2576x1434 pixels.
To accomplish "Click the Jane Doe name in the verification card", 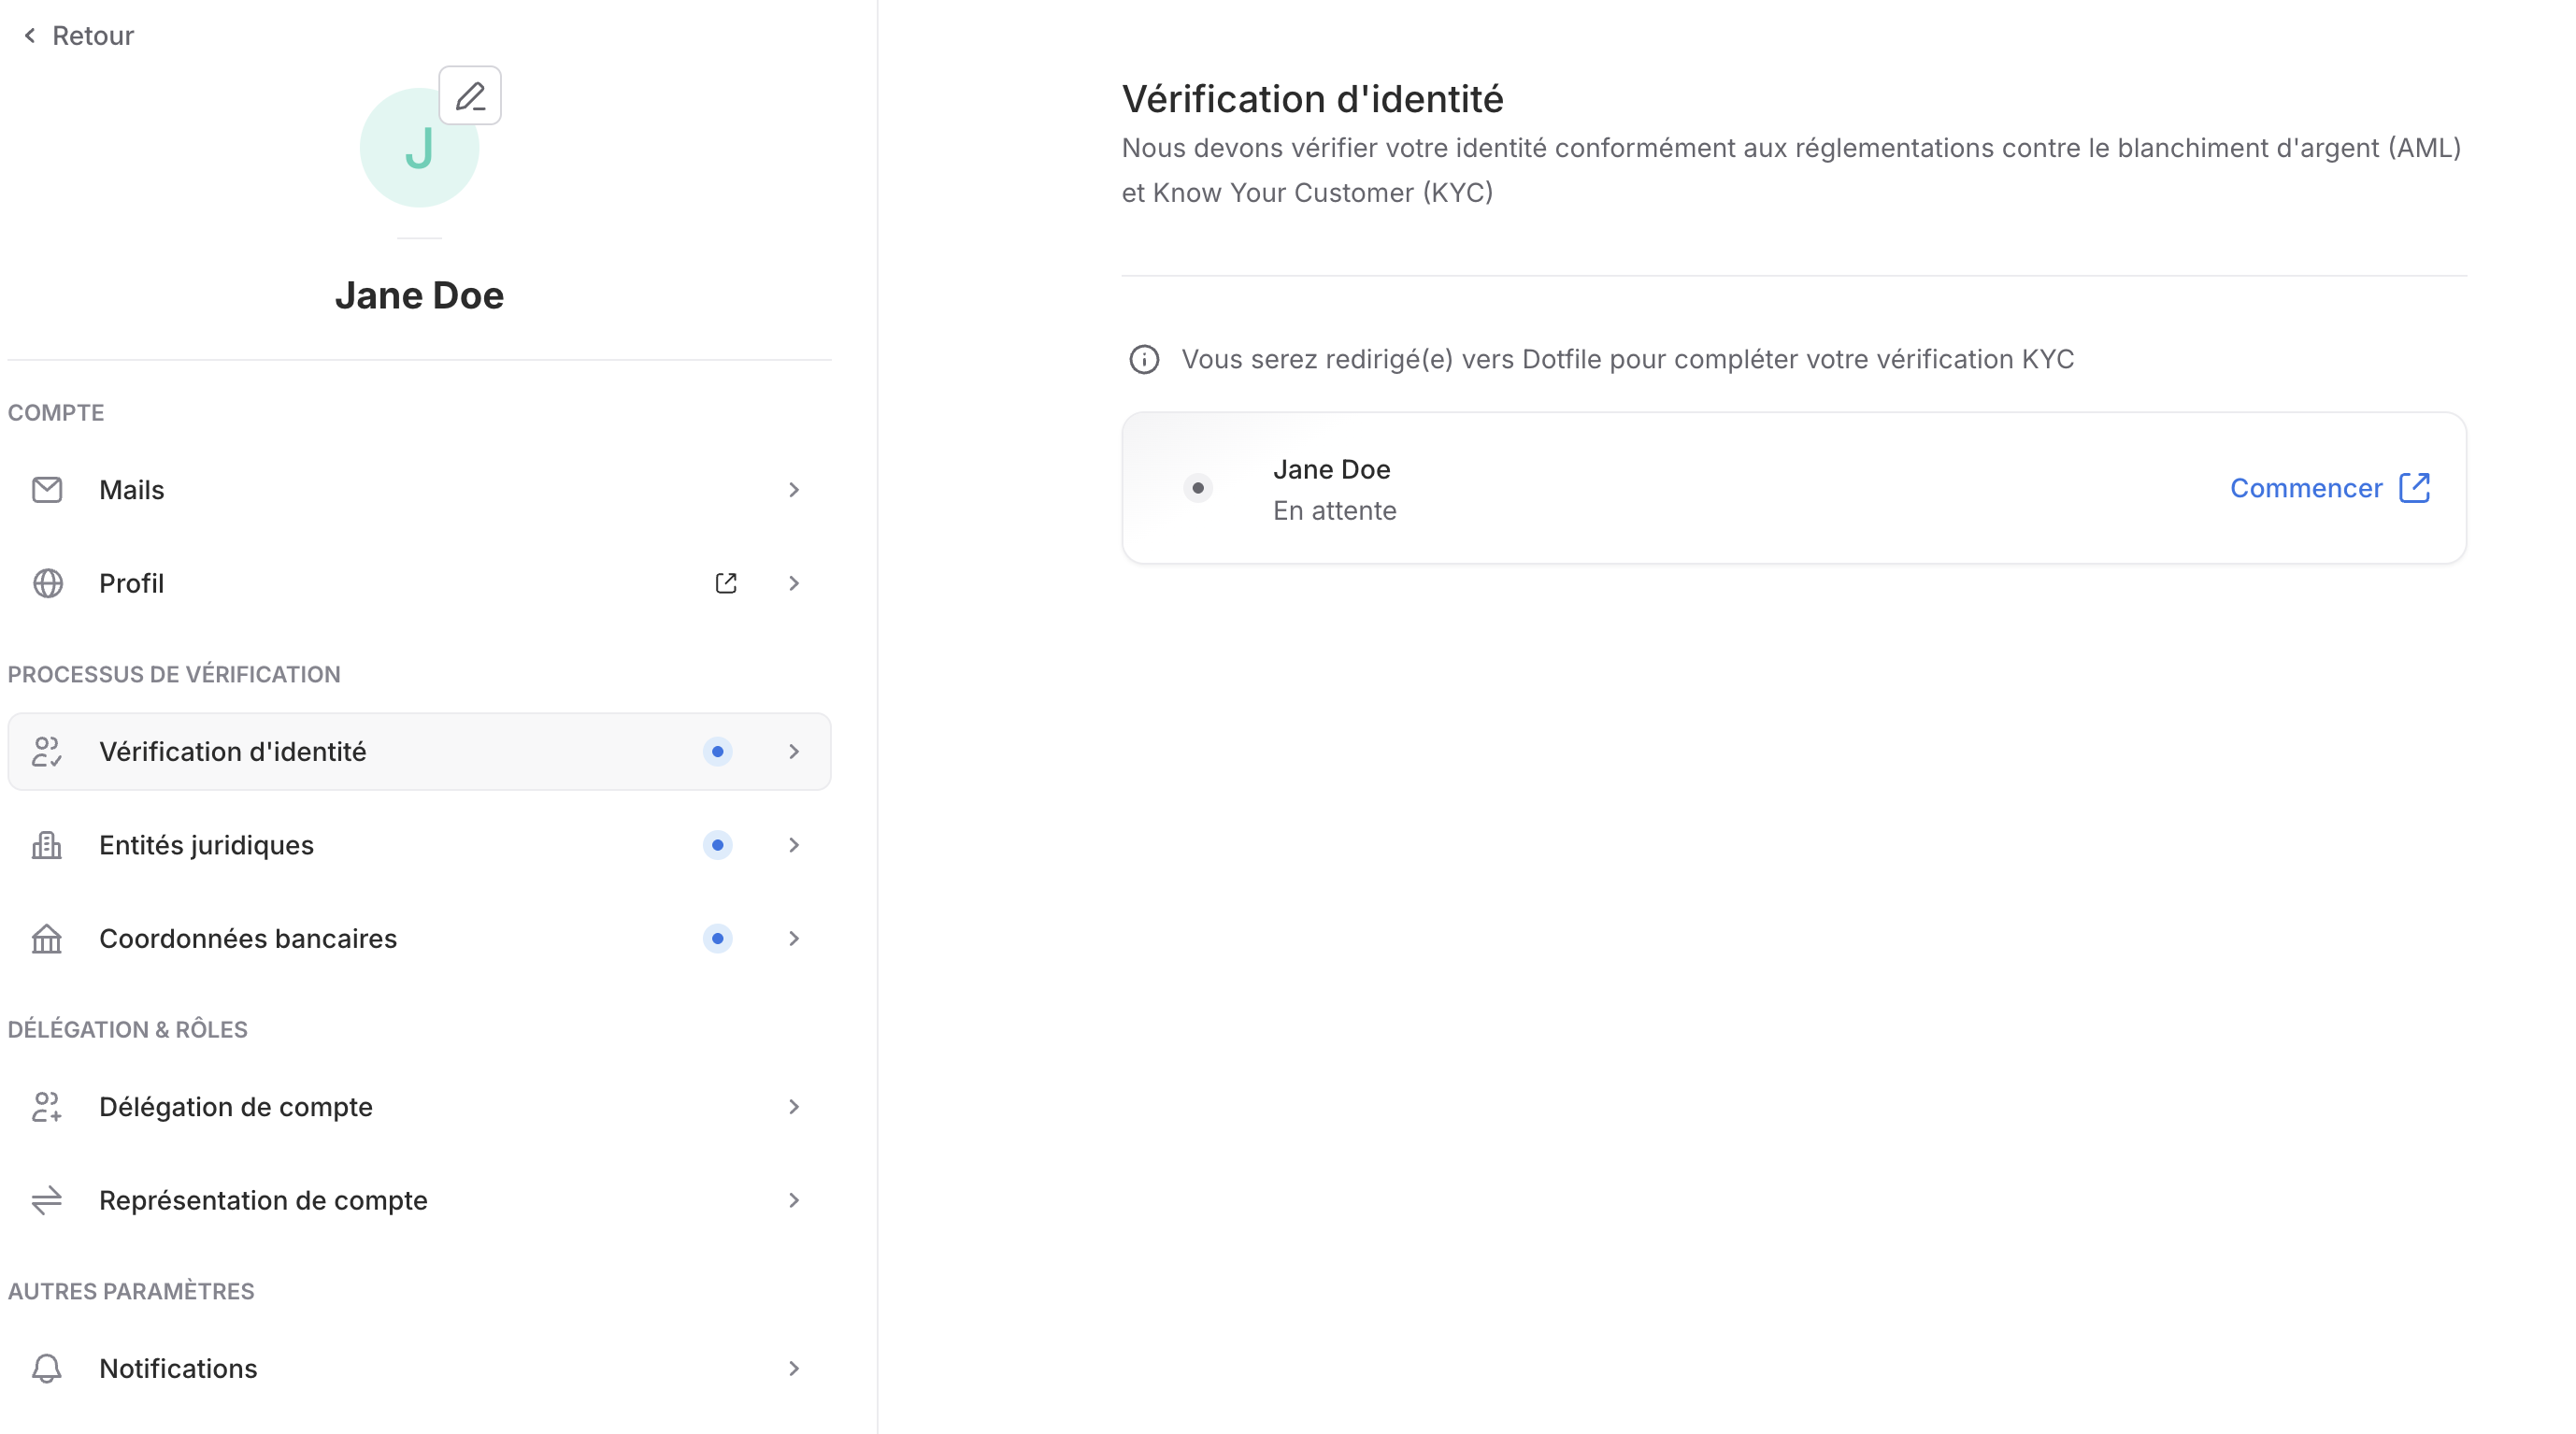I will [x=1331, y=469].
